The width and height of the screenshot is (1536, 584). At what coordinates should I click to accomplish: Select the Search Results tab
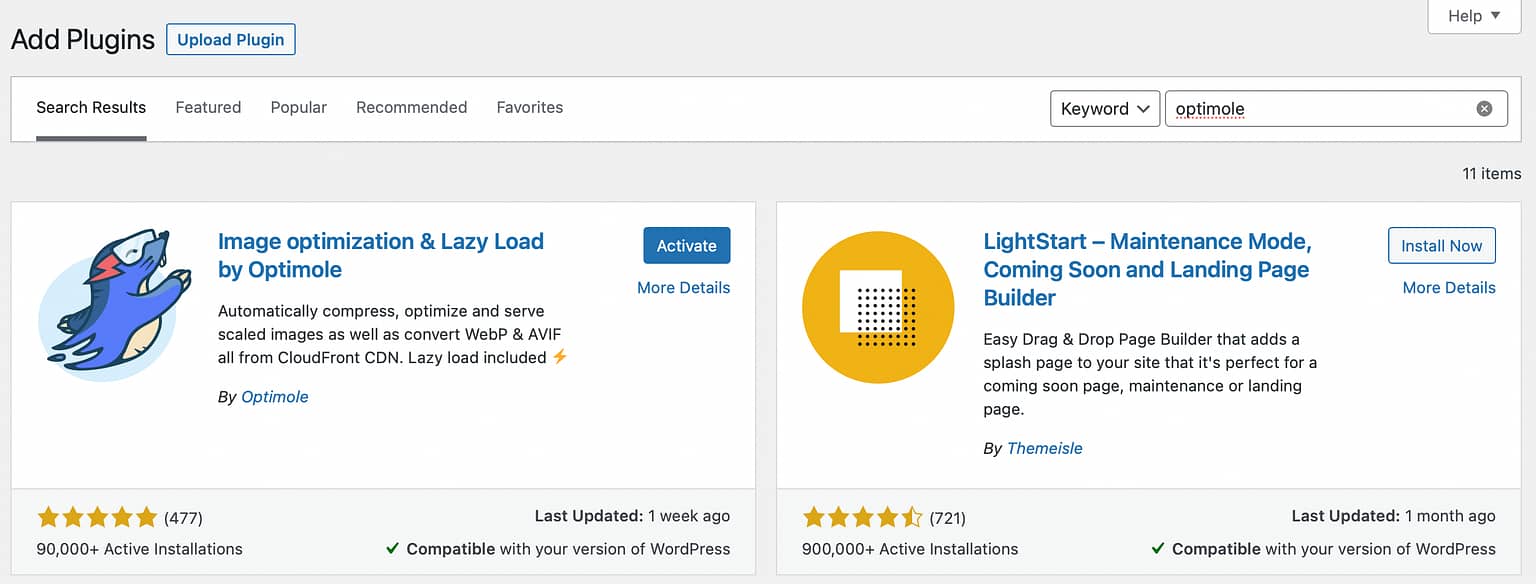pos(91,107)
